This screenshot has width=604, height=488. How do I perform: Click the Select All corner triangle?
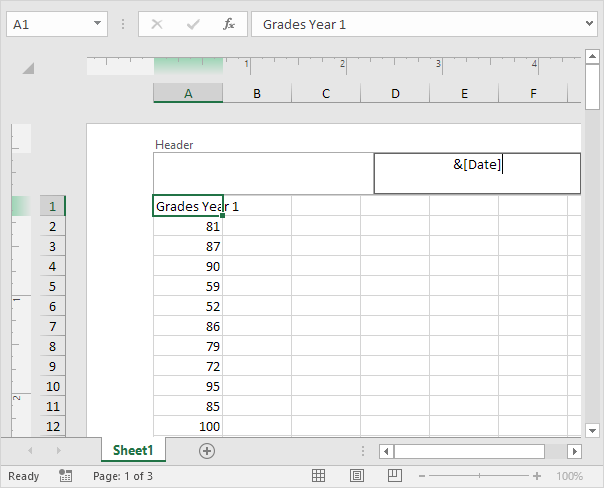click(28, 68)
